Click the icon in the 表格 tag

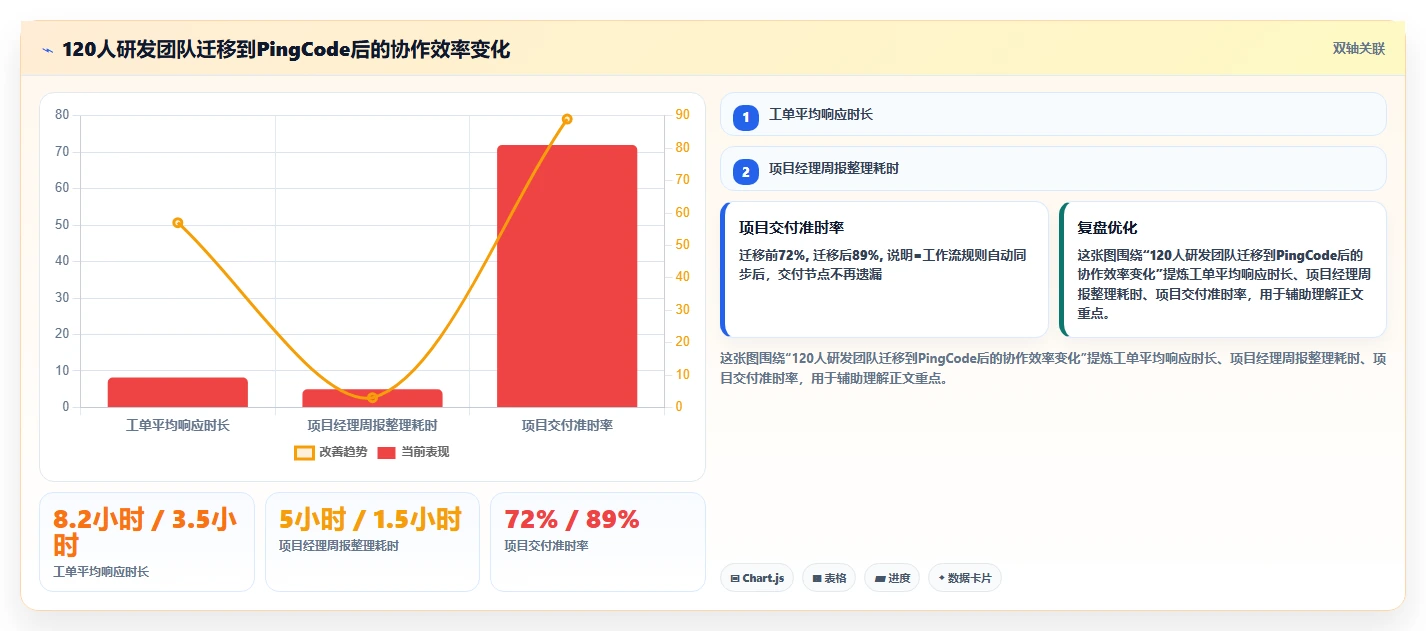point(817,578)
